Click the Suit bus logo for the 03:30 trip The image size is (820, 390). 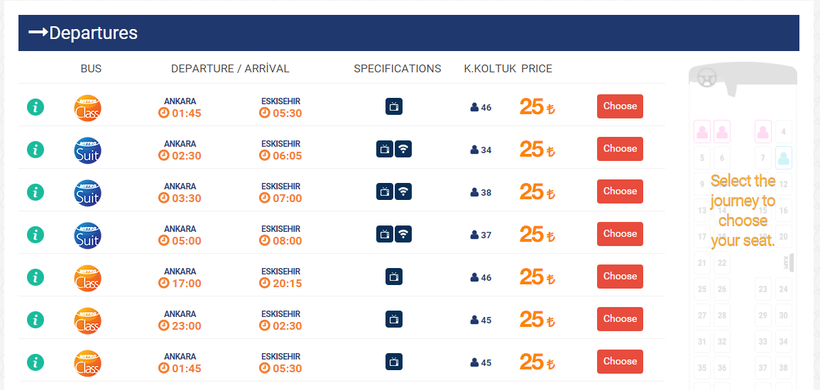[87, 193]
